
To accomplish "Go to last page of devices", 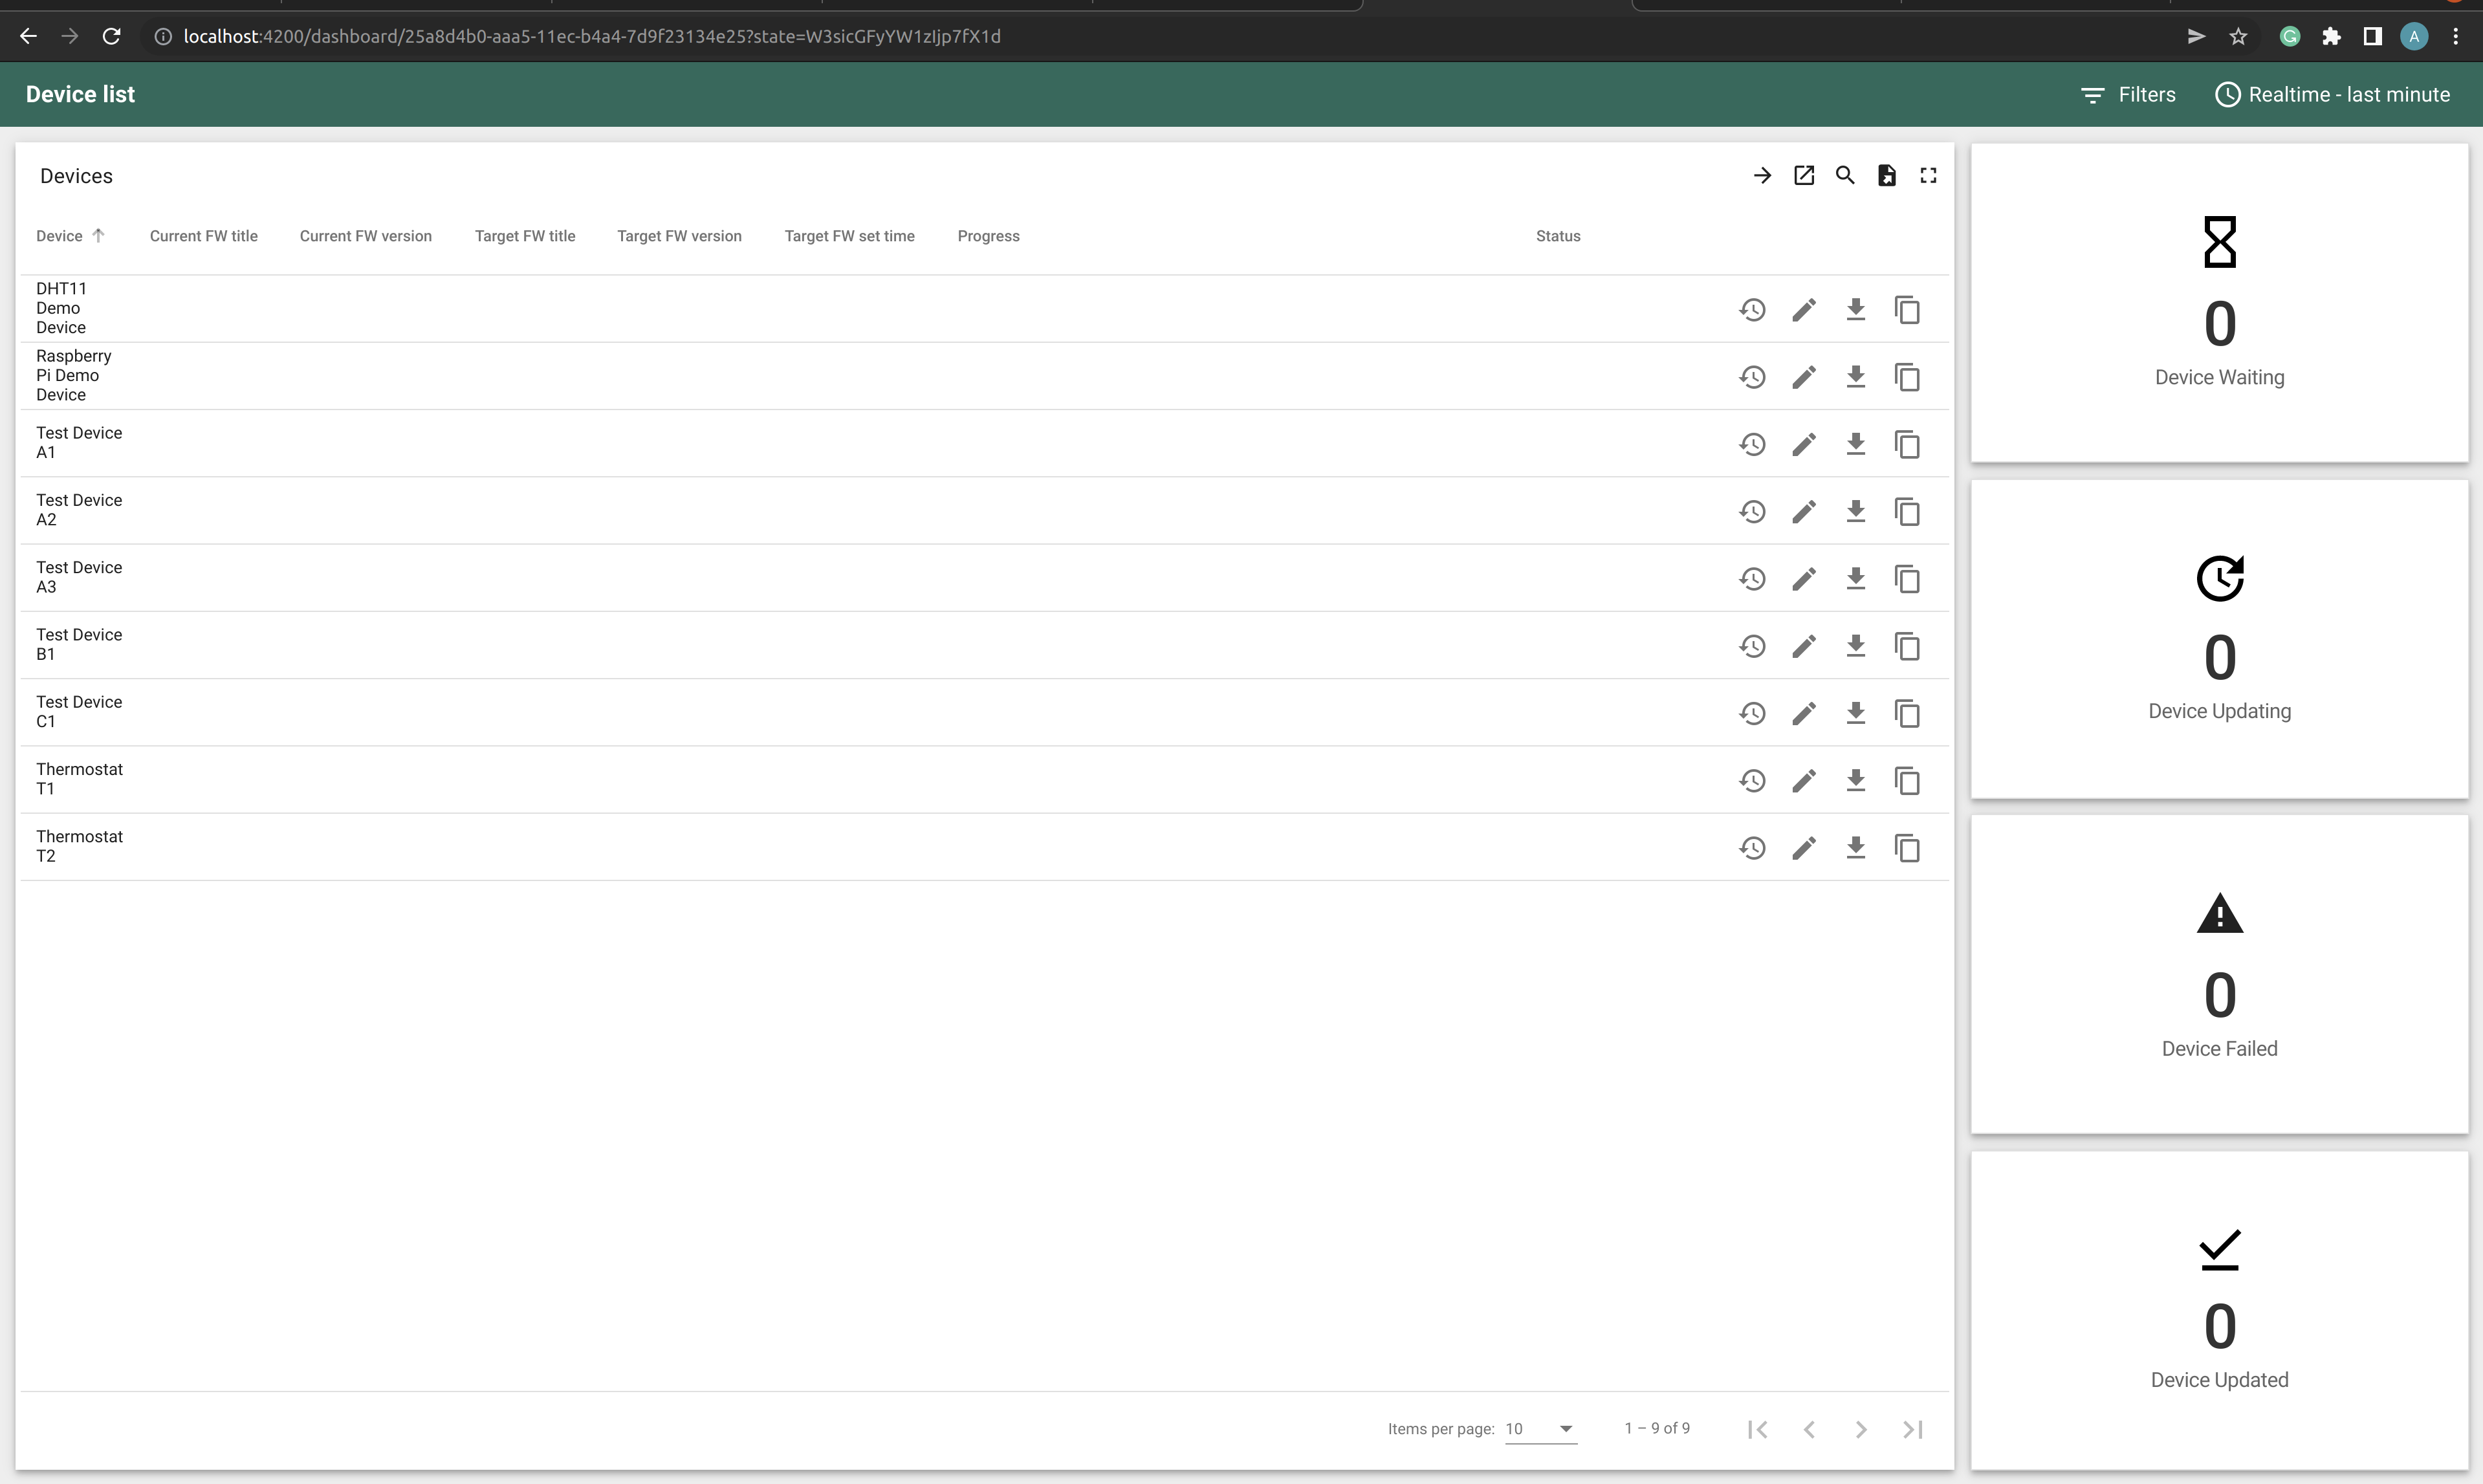I will click(x=1913, y=1429).
